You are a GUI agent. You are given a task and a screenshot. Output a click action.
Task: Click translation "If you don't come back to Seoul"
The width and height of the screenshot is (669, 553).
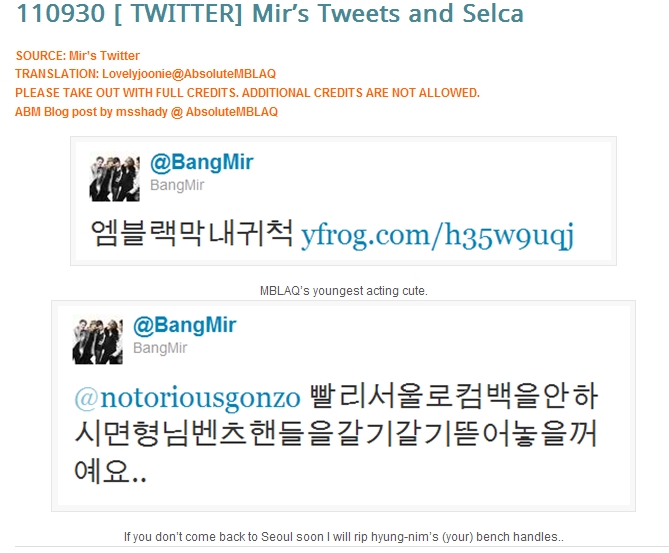pos(343,537)
